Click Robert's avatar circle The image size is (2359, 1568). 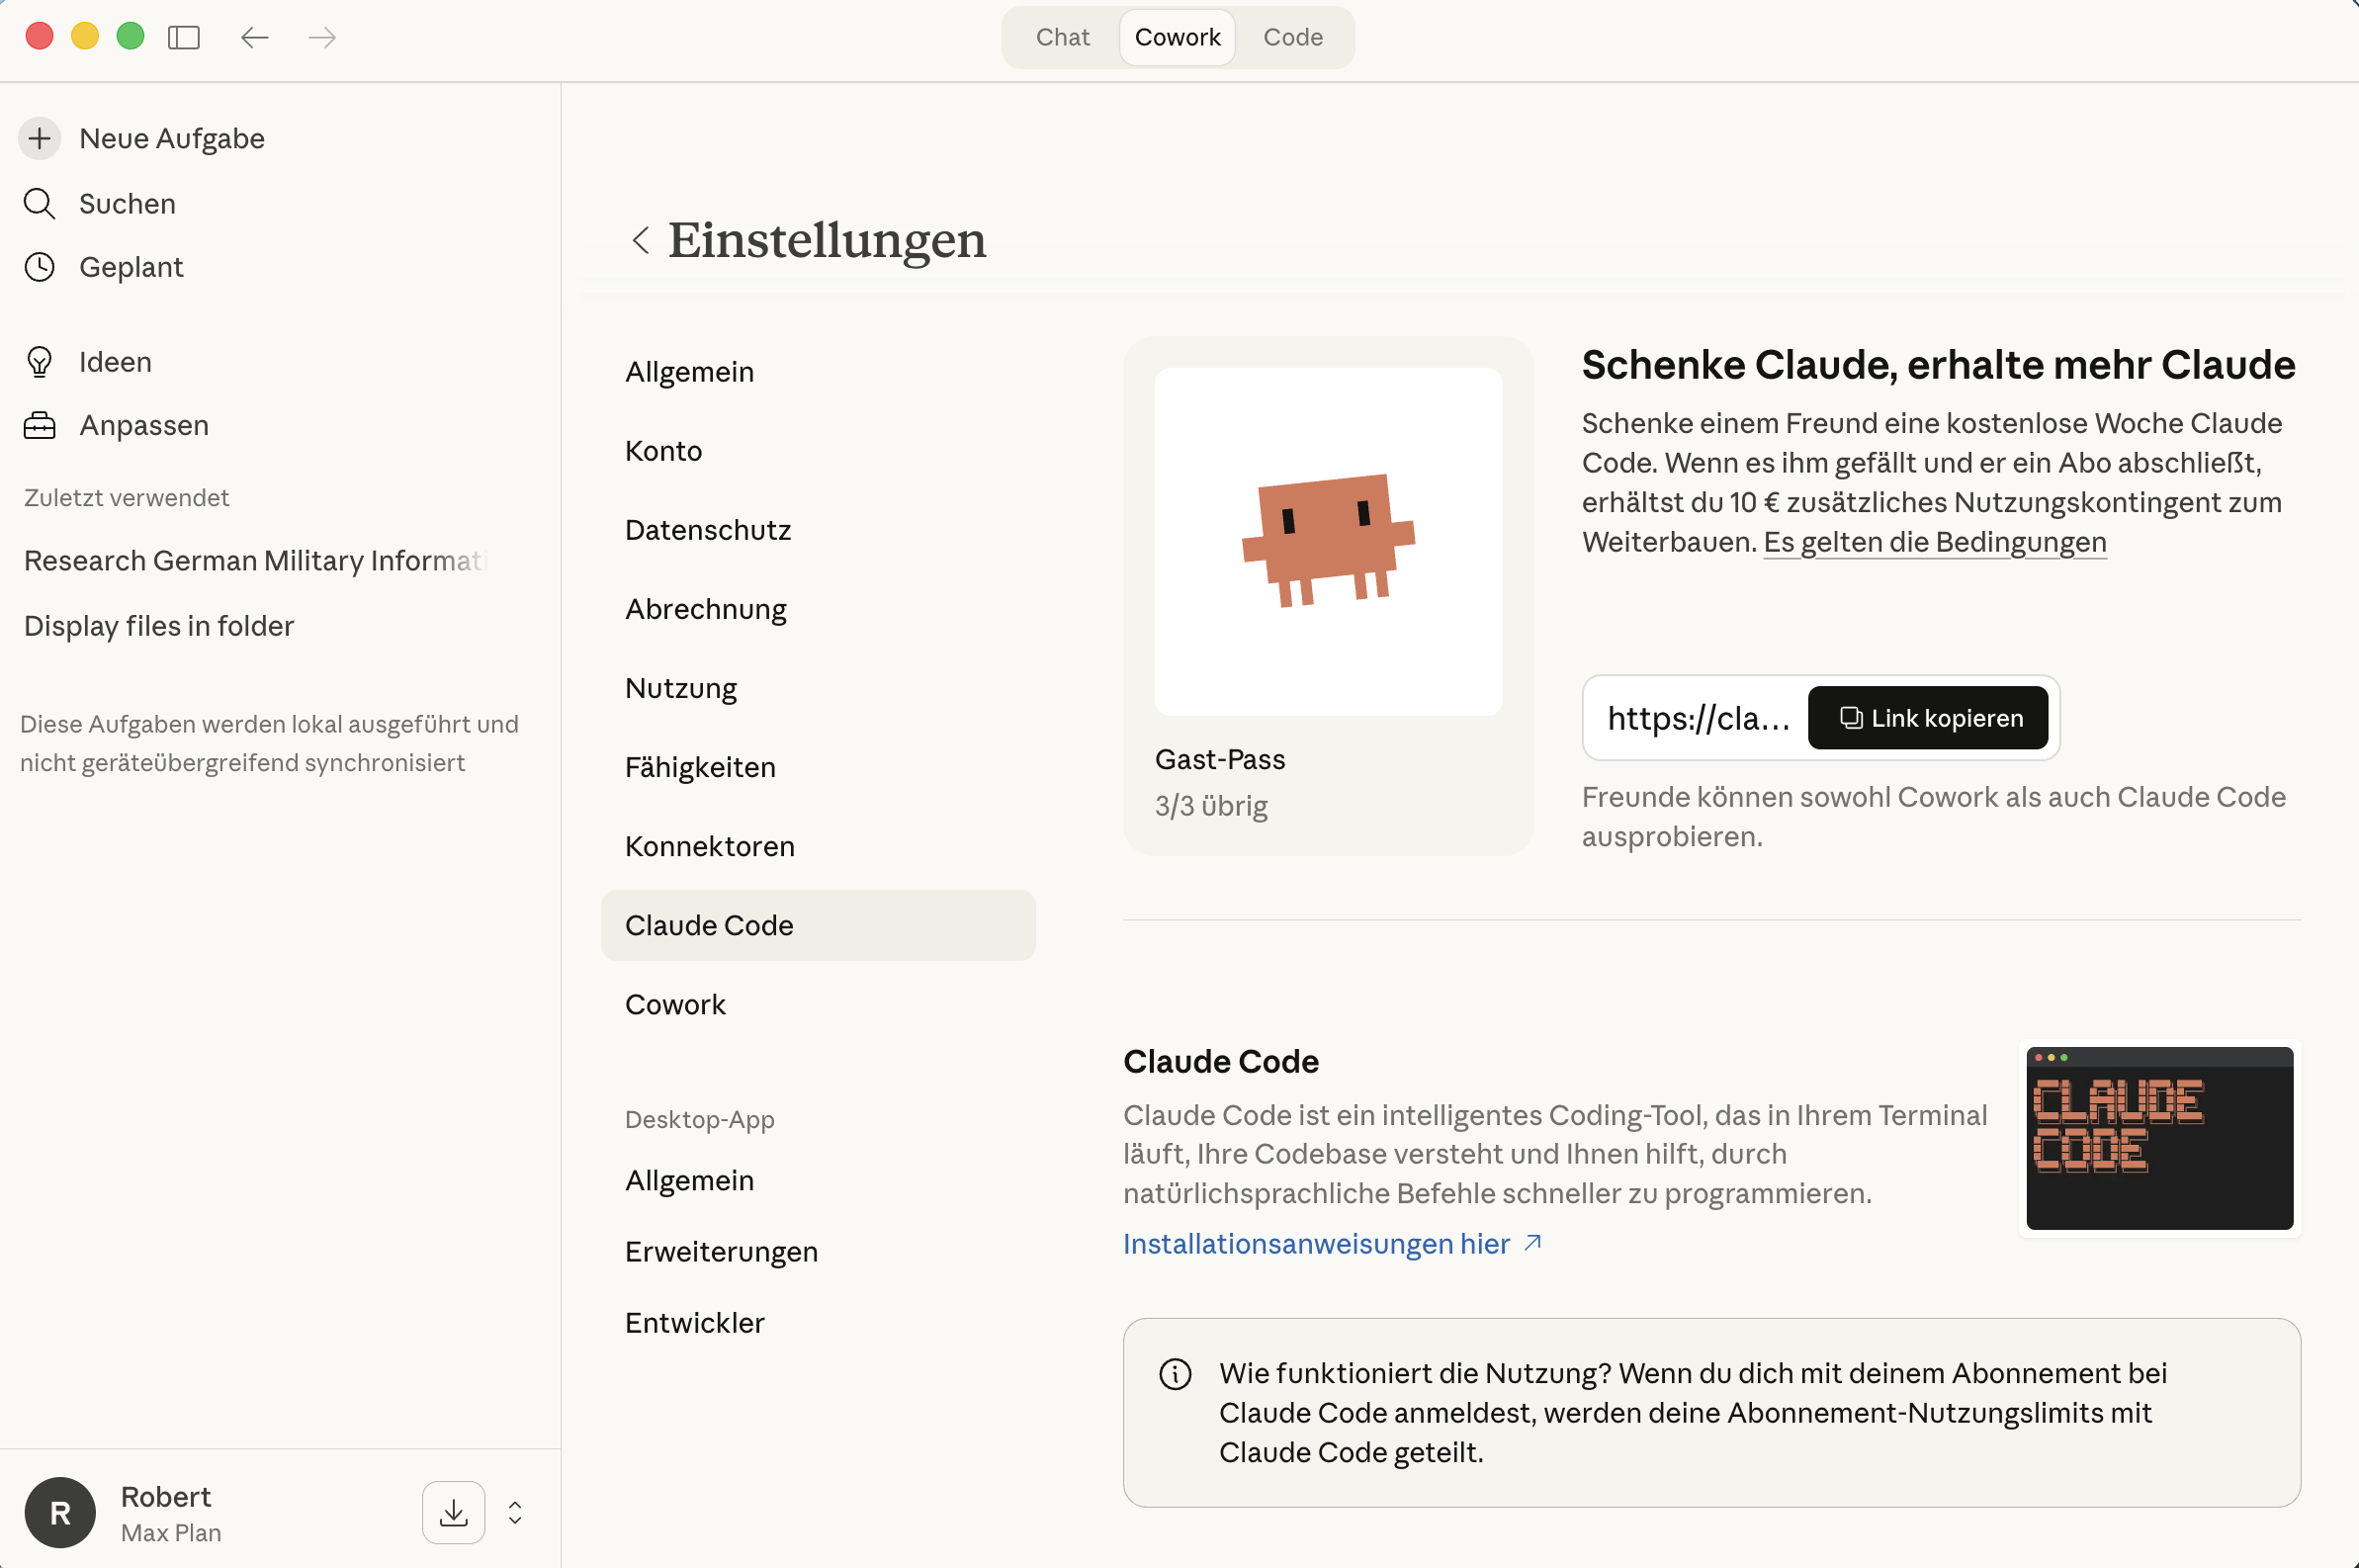[59, 1512]
